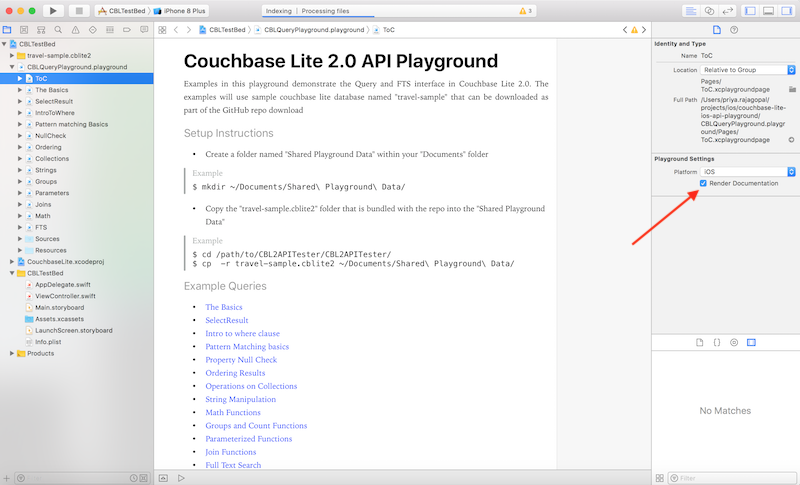Open the Report navigator

pyautogui.click(x=144, y=30)
